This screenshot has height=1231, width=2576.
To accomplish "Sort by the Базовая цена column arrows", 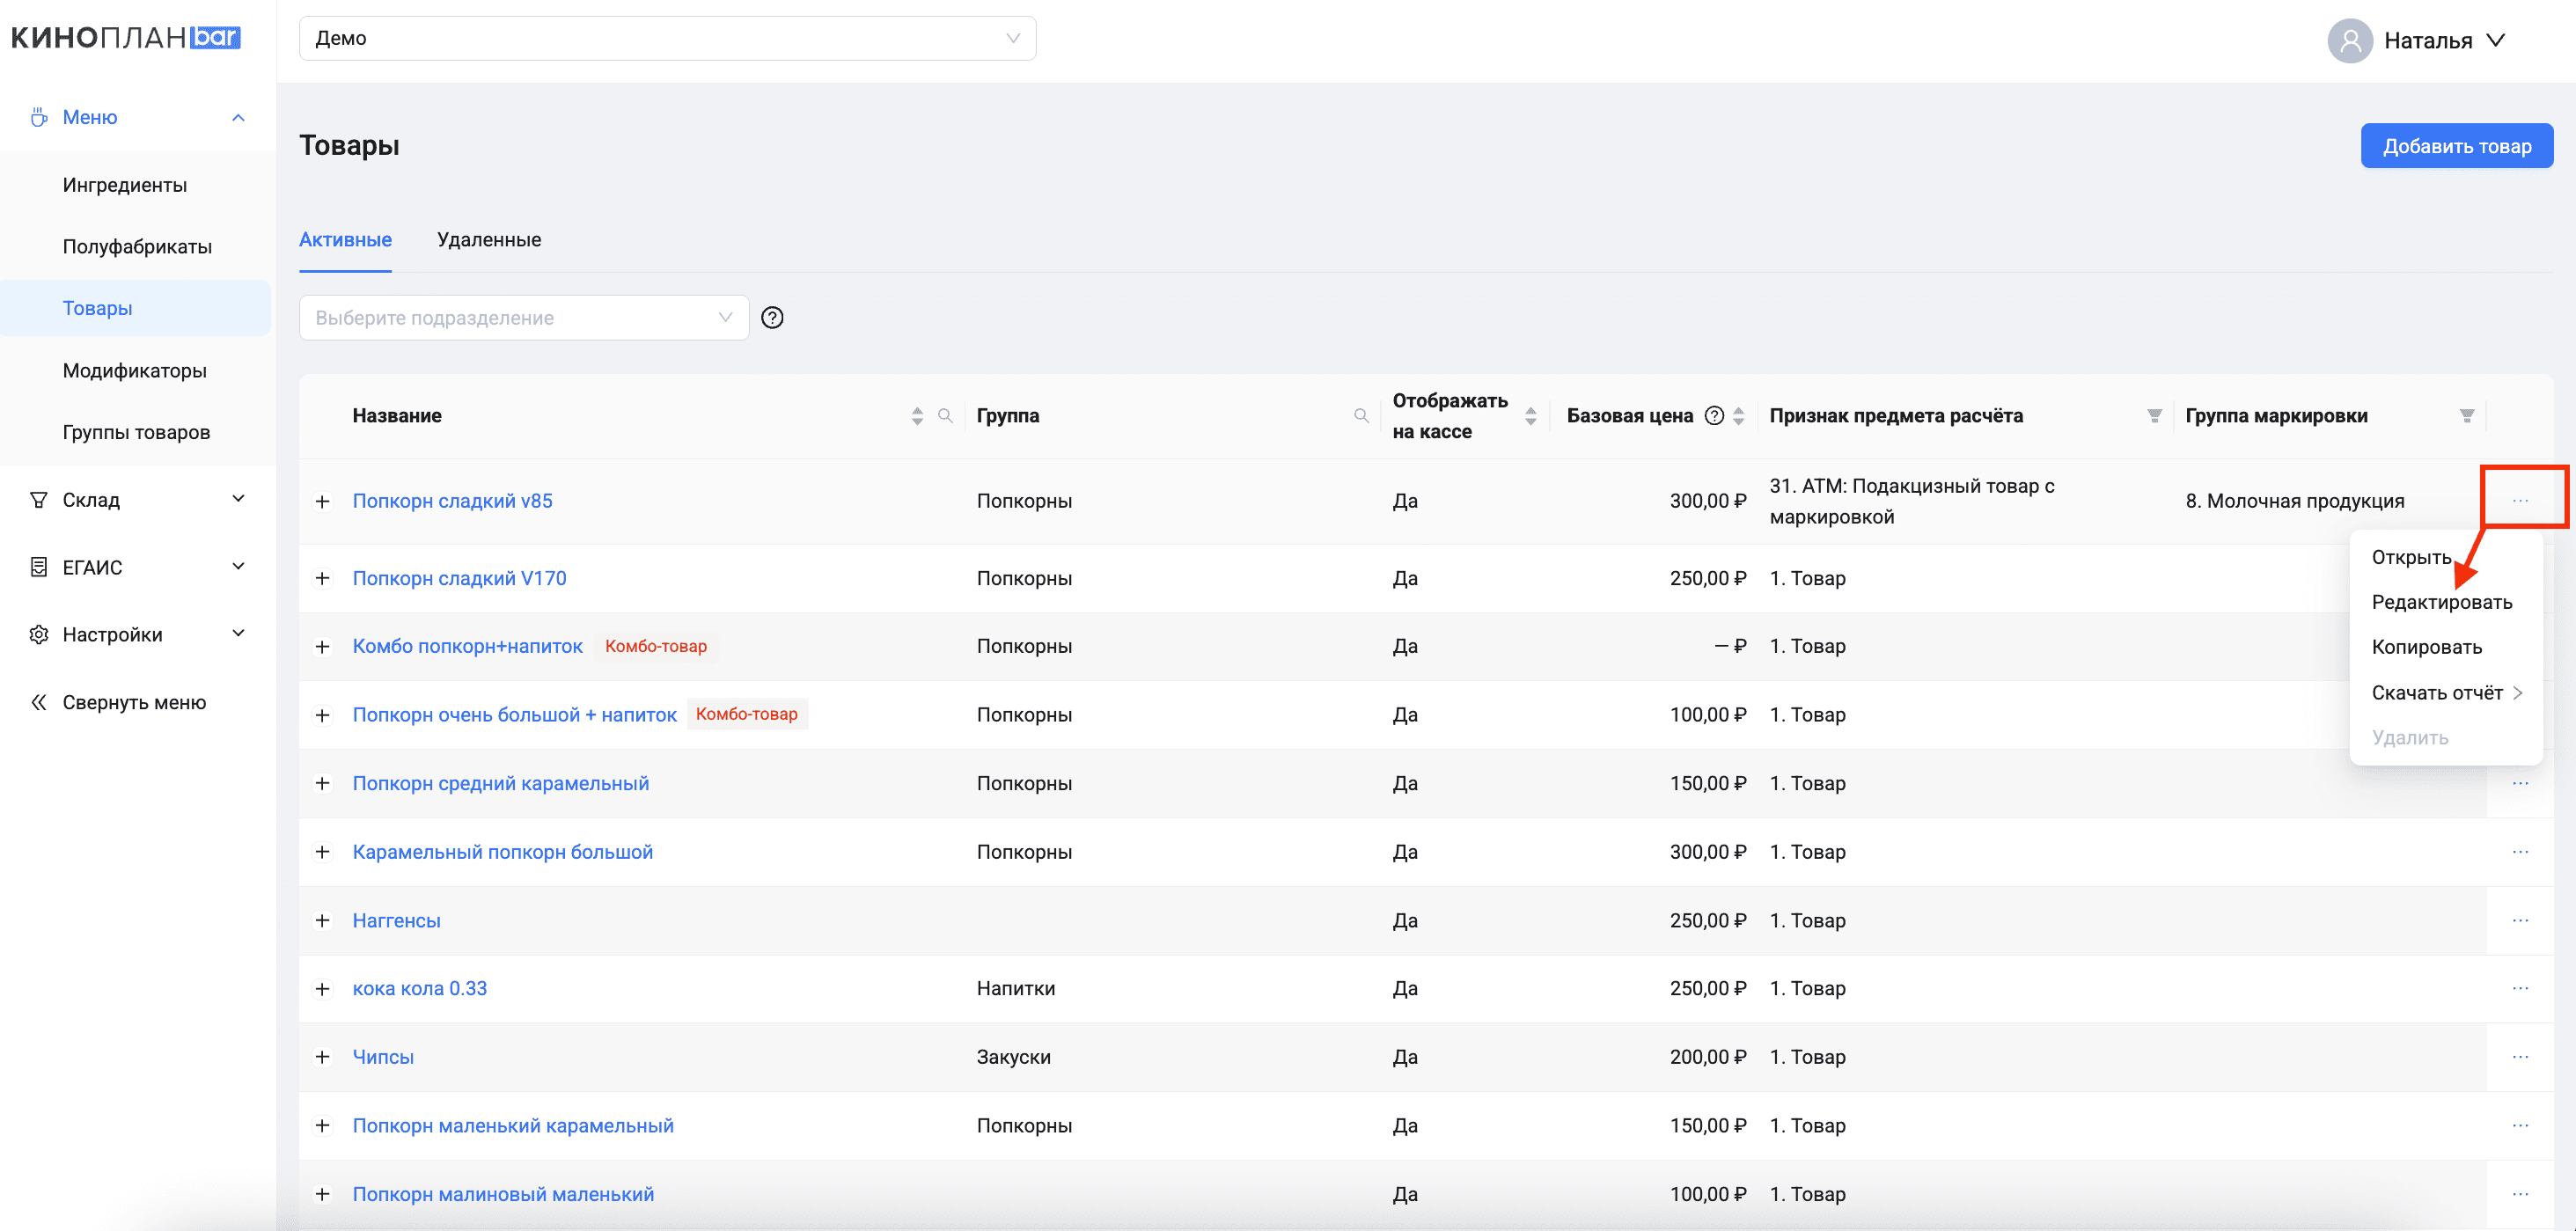I will (x=1738, y=416).
